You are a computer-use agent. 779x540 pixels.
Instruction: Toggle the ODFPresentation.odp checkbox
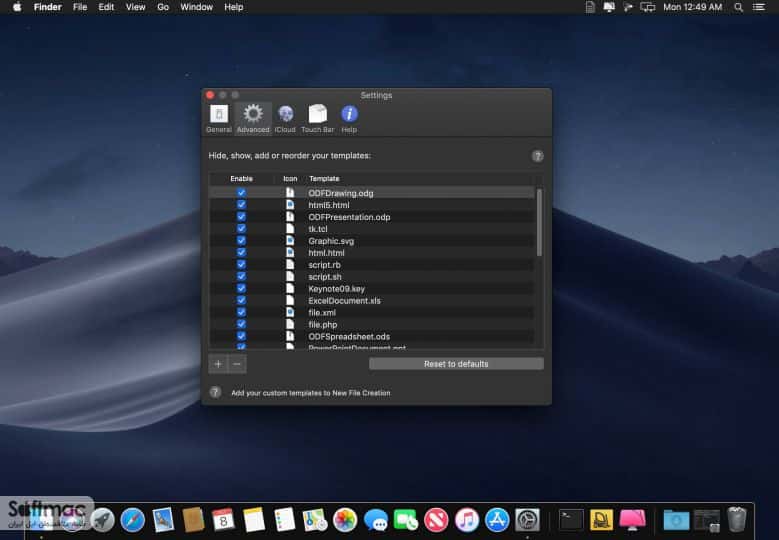[241, 217]
